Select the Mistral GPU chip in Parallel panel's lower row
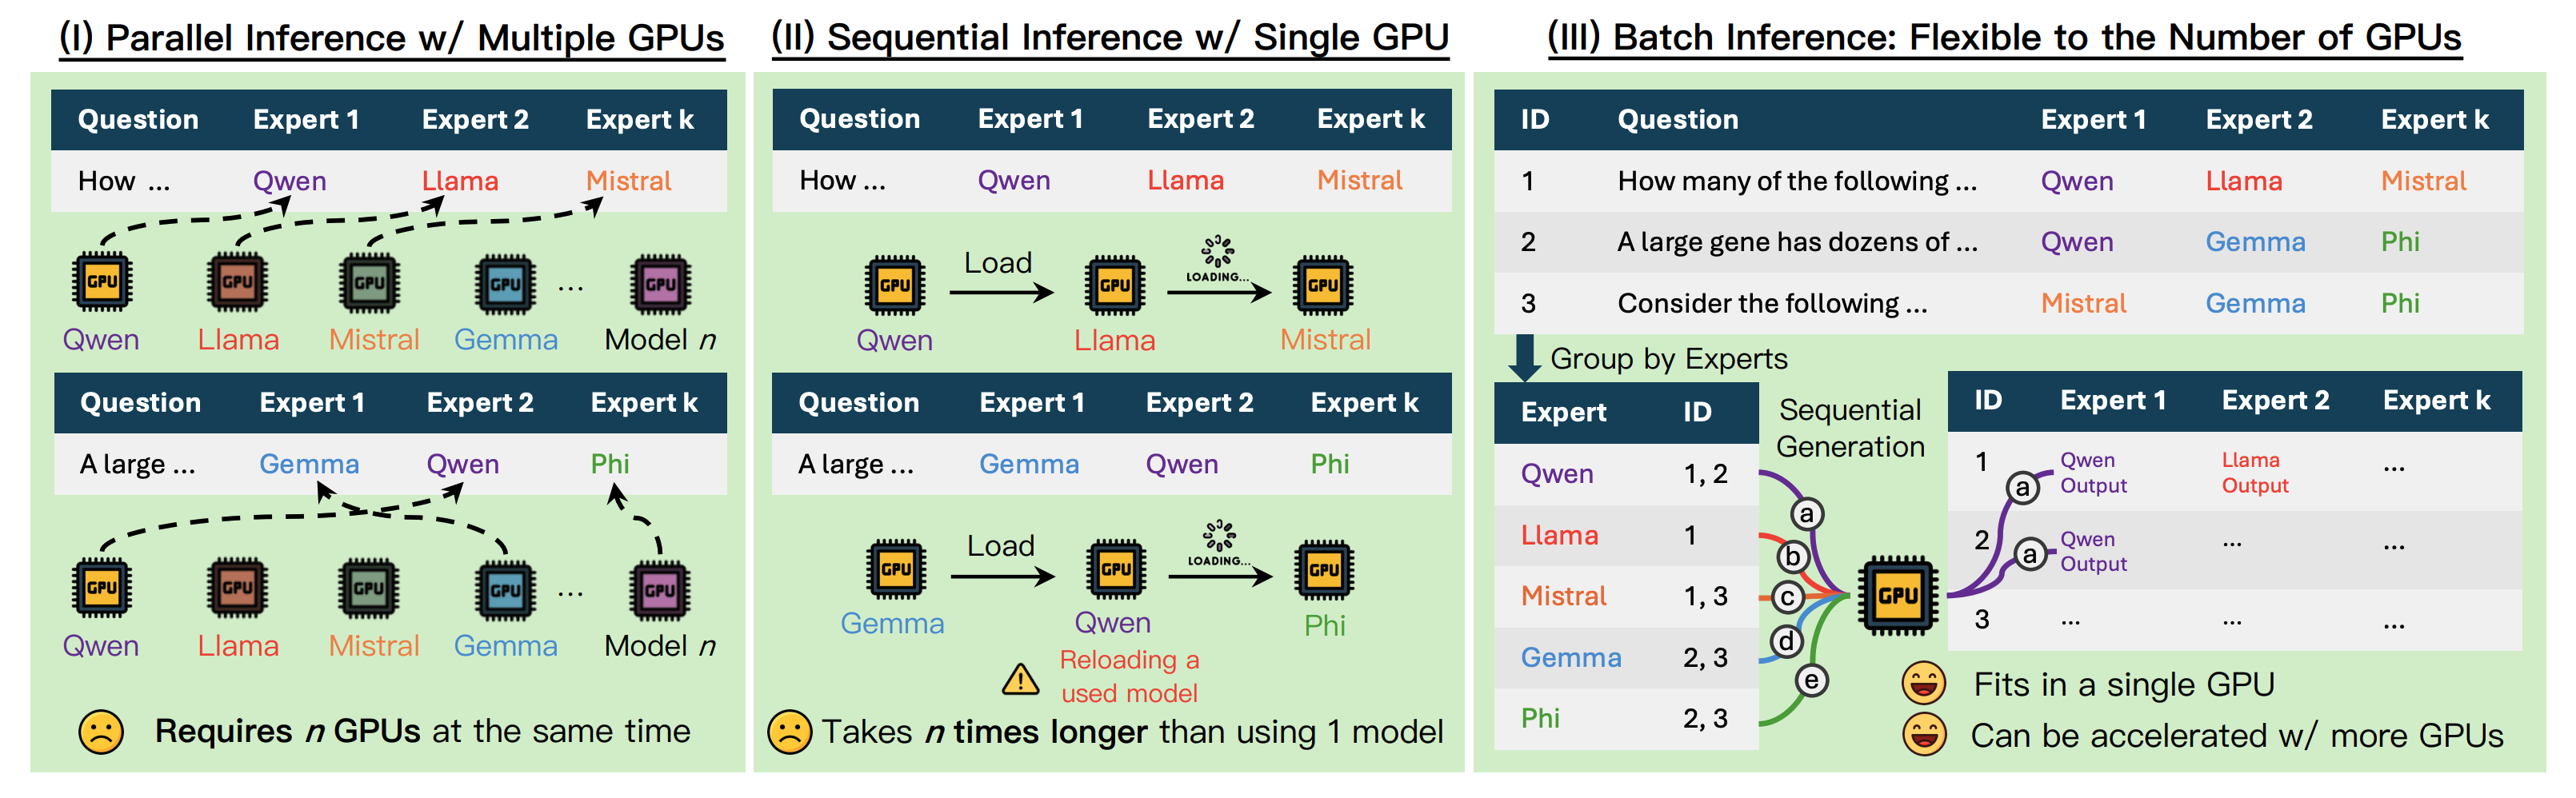 click(369, 588)
